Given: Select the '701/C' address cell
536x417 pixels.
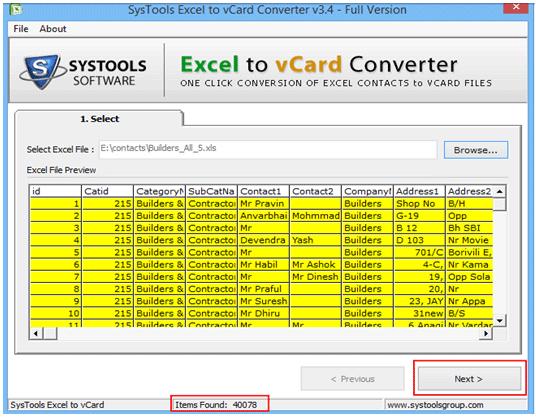Looking at the screenshot, I should pos(419,253).
